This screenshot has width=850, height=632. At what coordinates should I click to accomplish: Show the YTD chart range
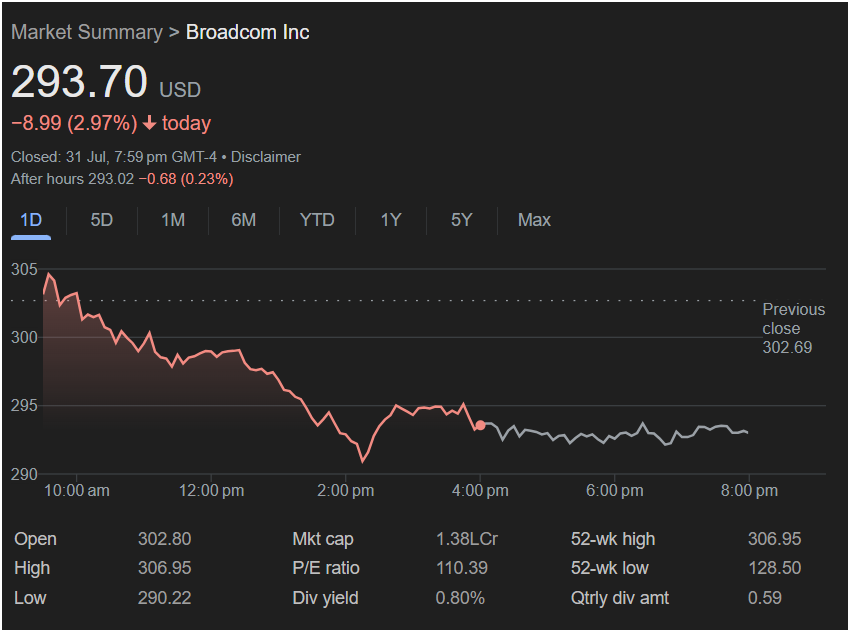tap(317, 220)
